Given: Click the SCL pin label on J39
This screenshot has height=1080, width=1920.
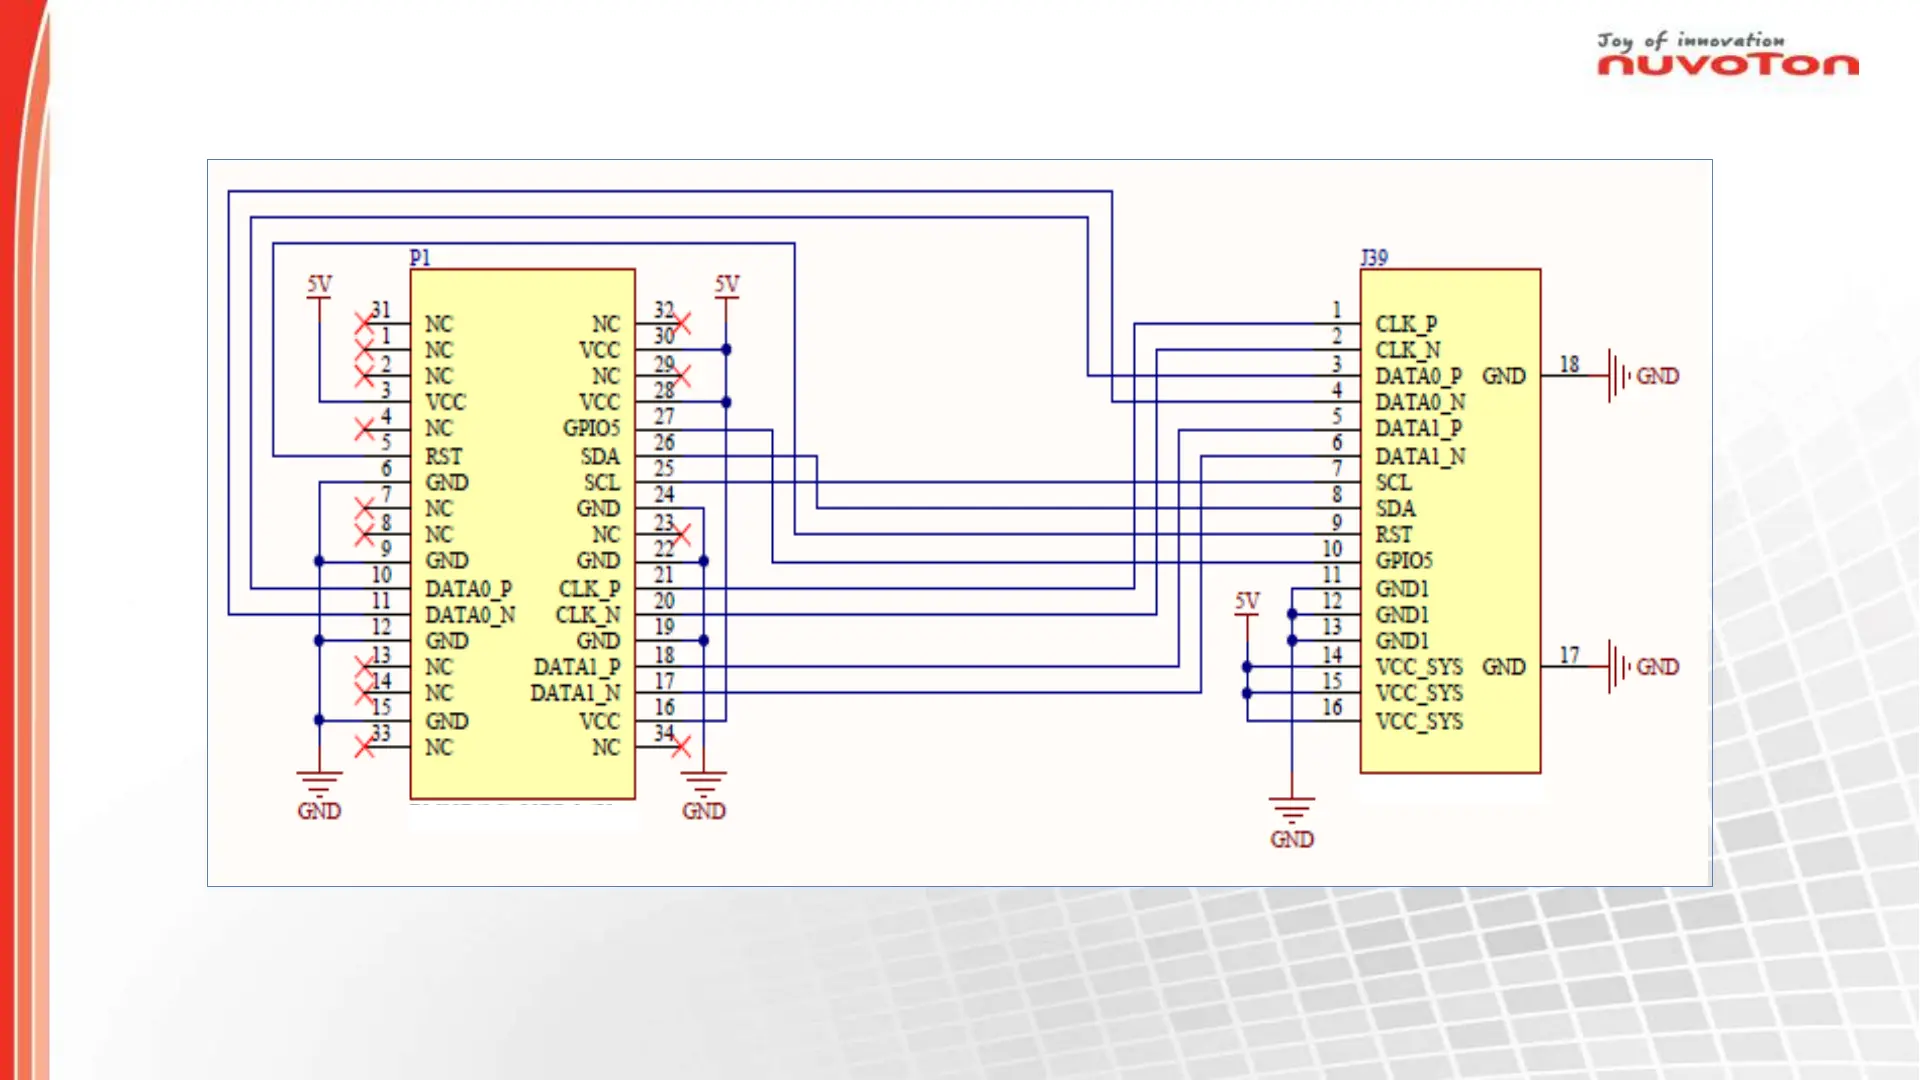Looking at the screenshot, I should tap(1392, 482).
